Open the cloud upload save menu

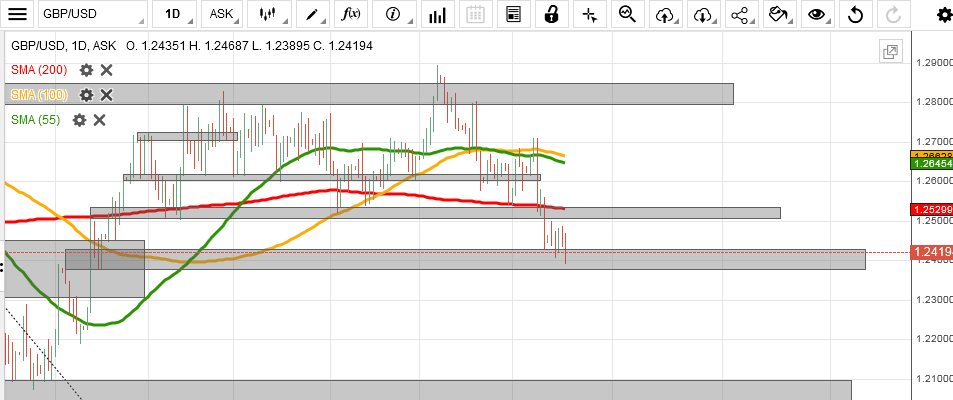(x=666, y=14)
